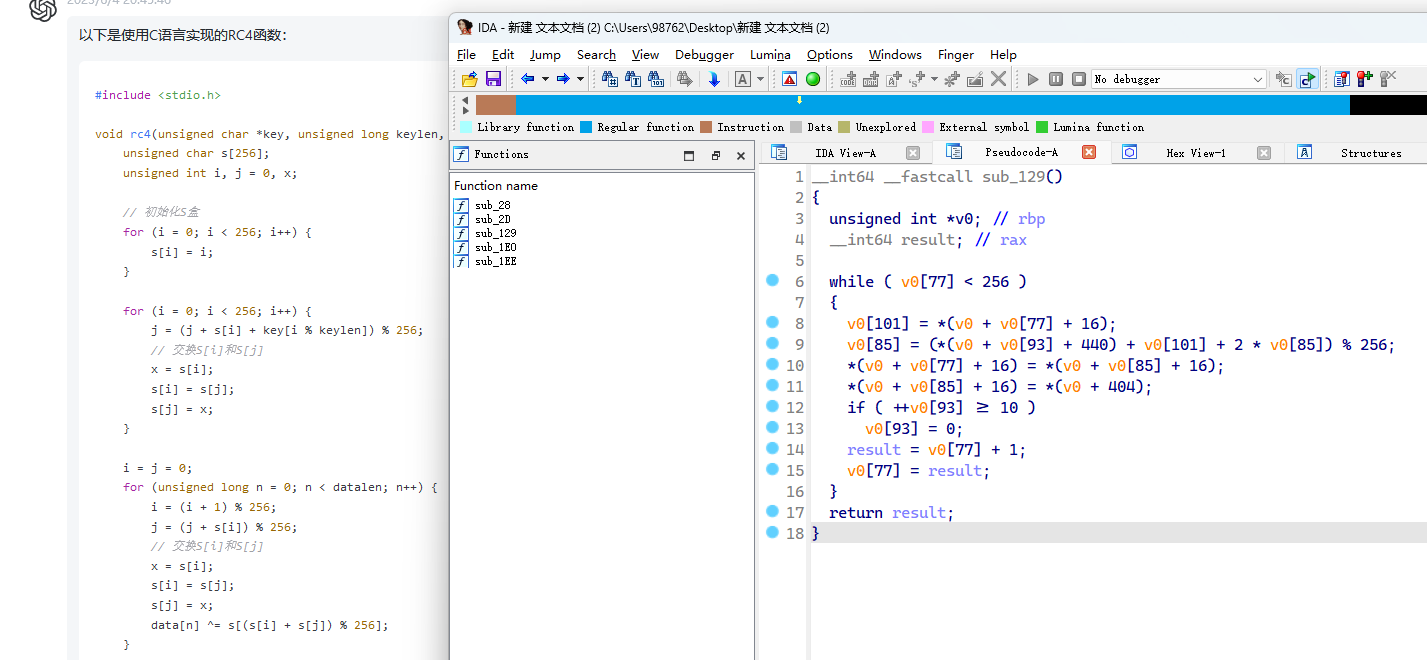Click the green circle toolbar icon
Viewport: 1427px width, 660px height.
[x=813, y=79]
